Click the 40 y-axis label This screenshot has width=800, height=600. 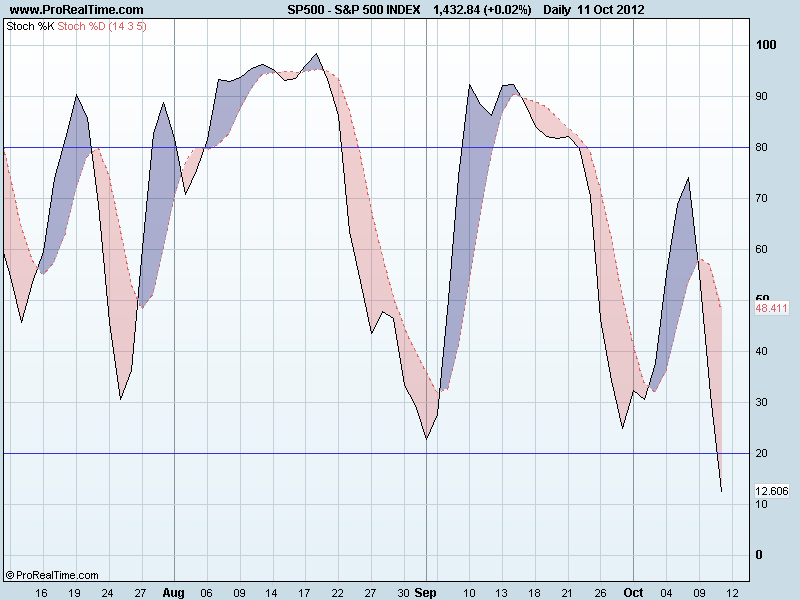pos(761,351)
